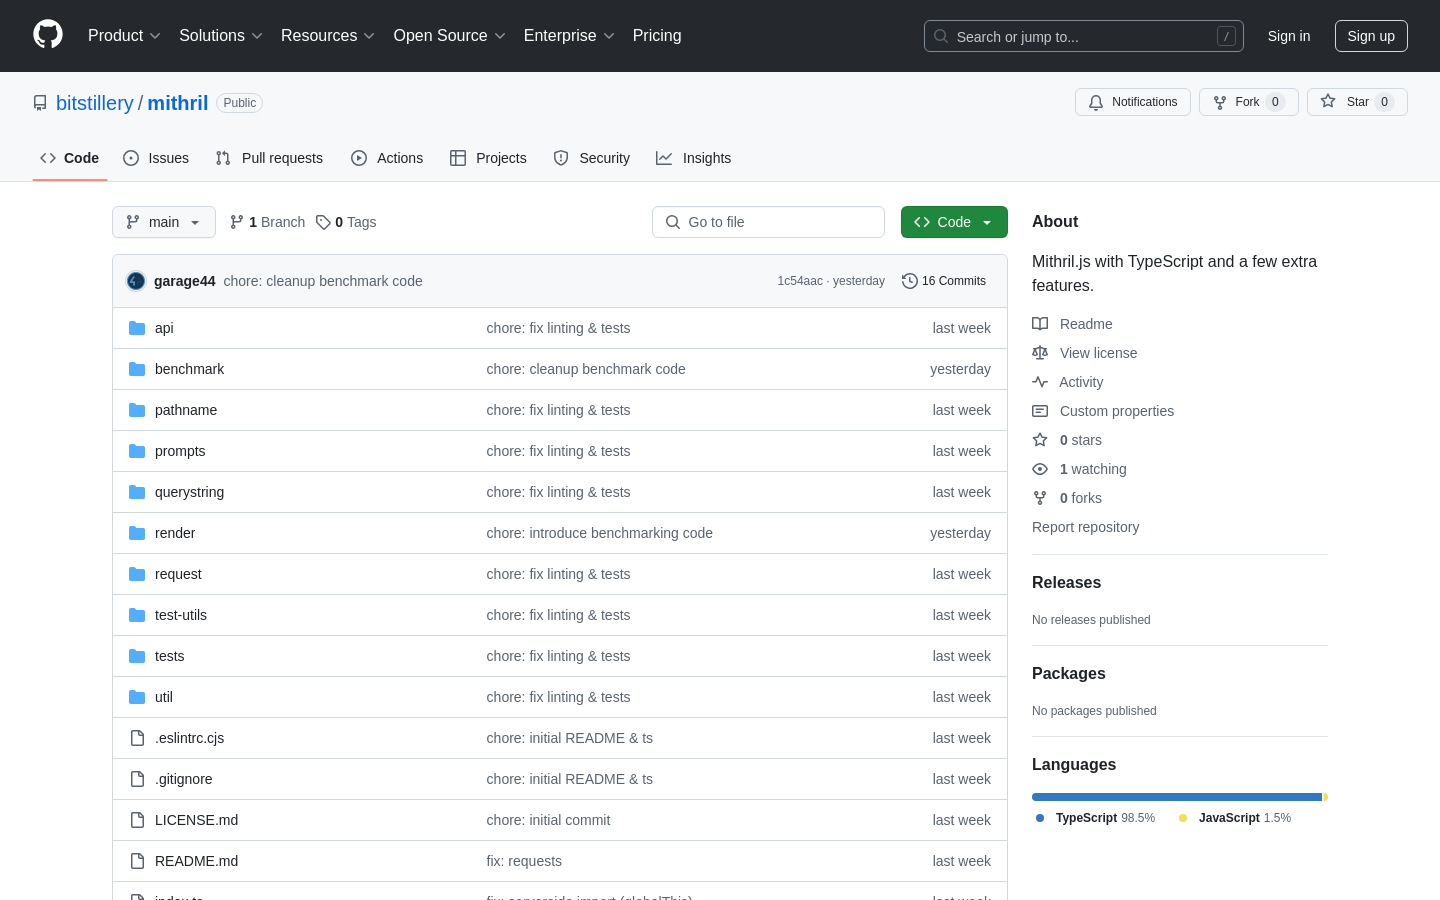The height and width of the screenshot is (900, 1440).
Task: Select the prompts folder icon
Action: (137, 451)
